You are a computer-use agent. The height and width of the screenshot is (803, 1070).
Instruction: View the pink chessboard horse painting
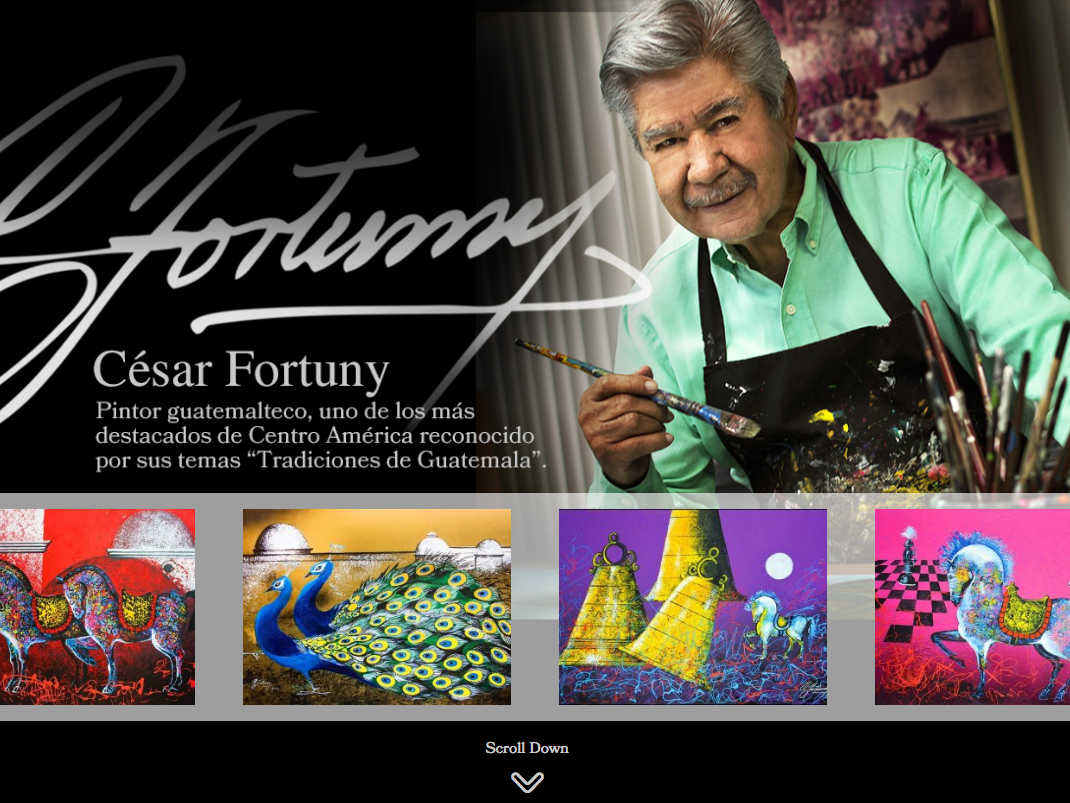point(972,607)
